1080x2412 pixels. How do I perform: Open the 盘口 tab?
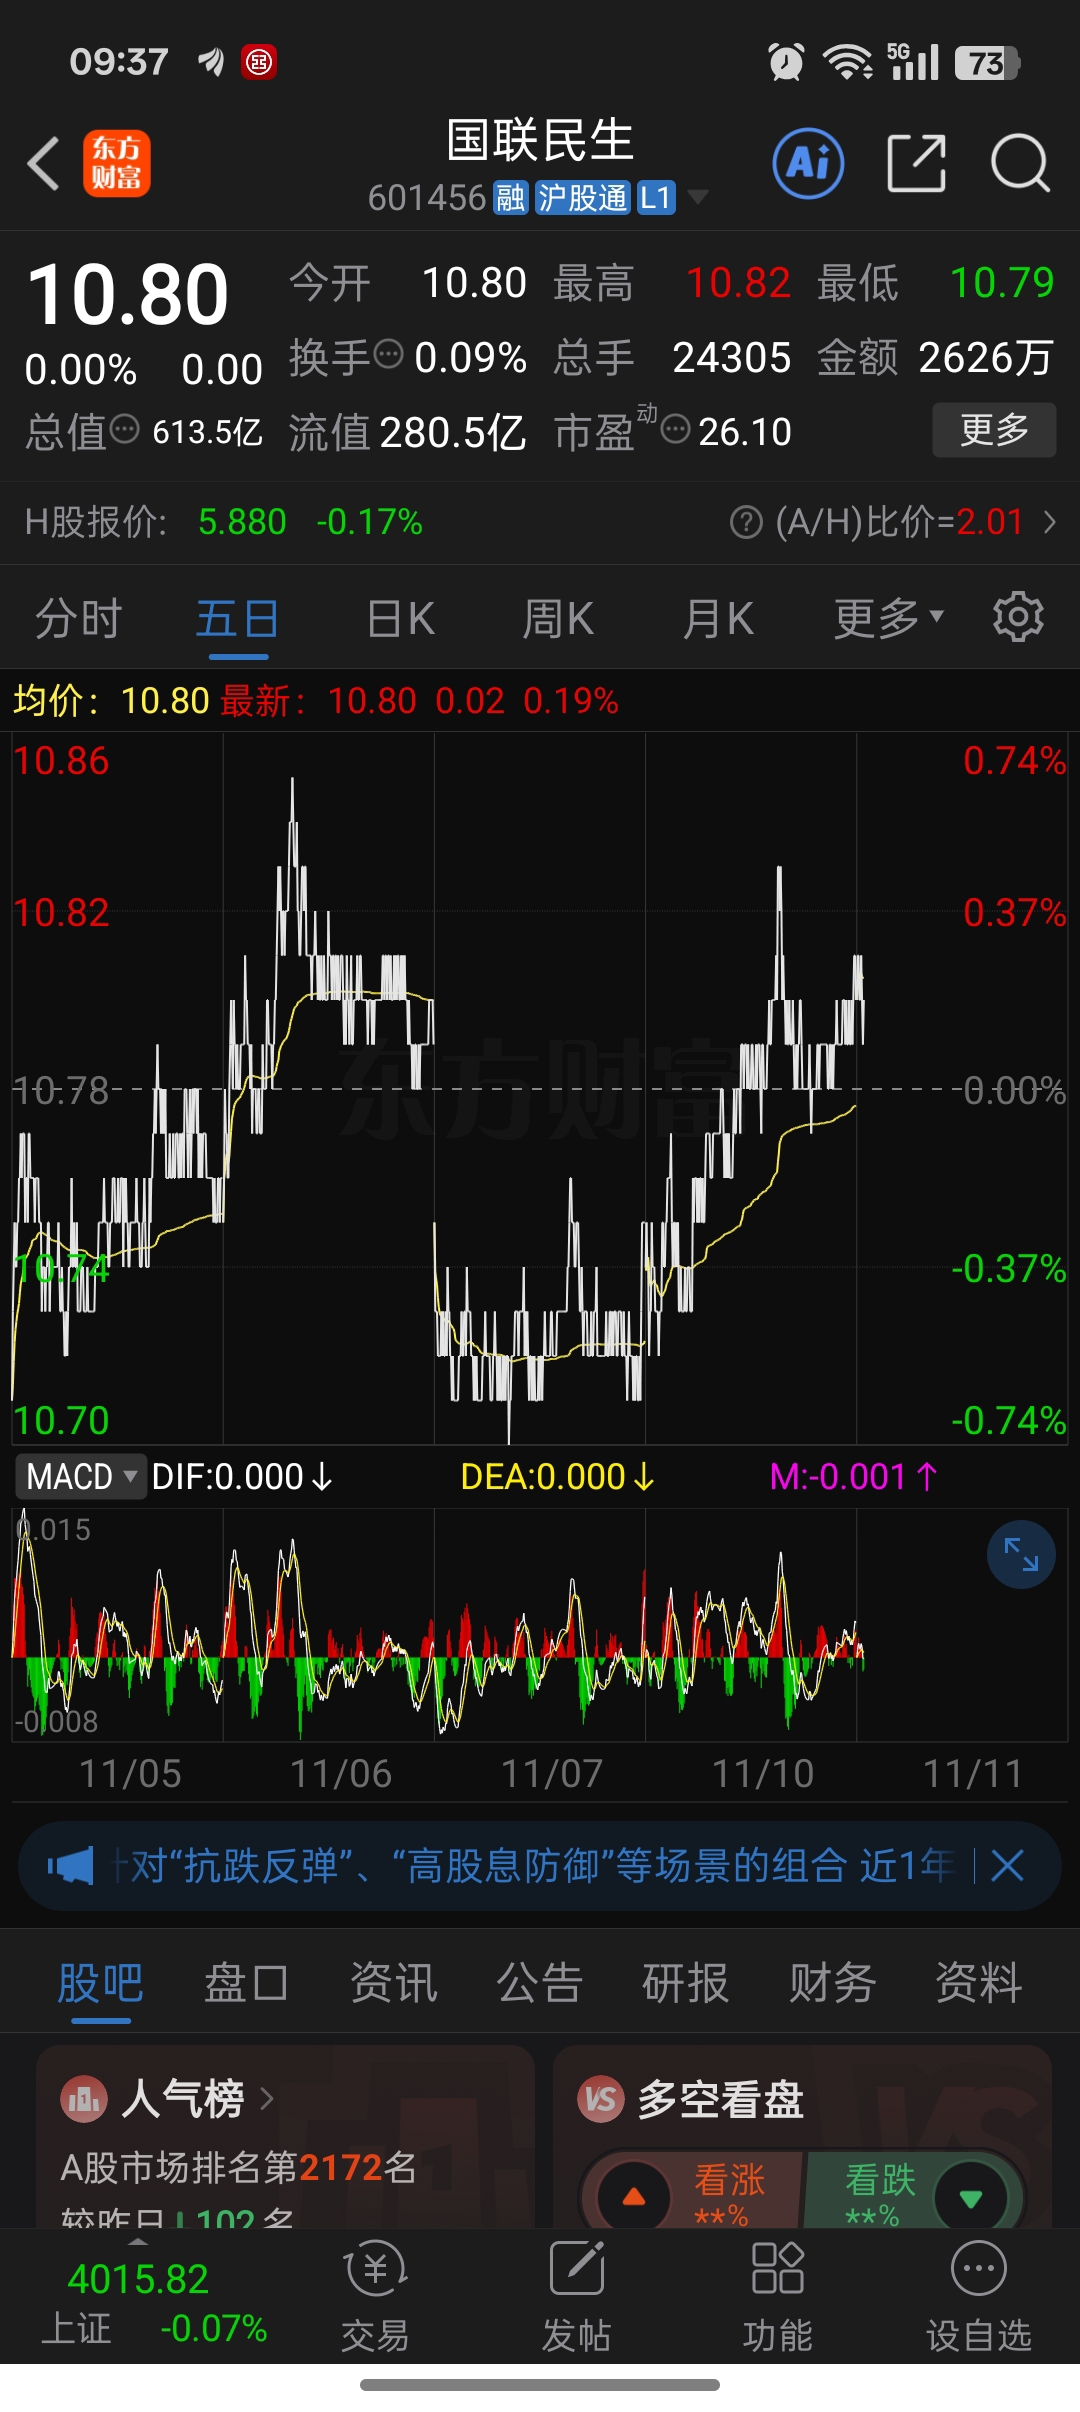[246, 1982]
